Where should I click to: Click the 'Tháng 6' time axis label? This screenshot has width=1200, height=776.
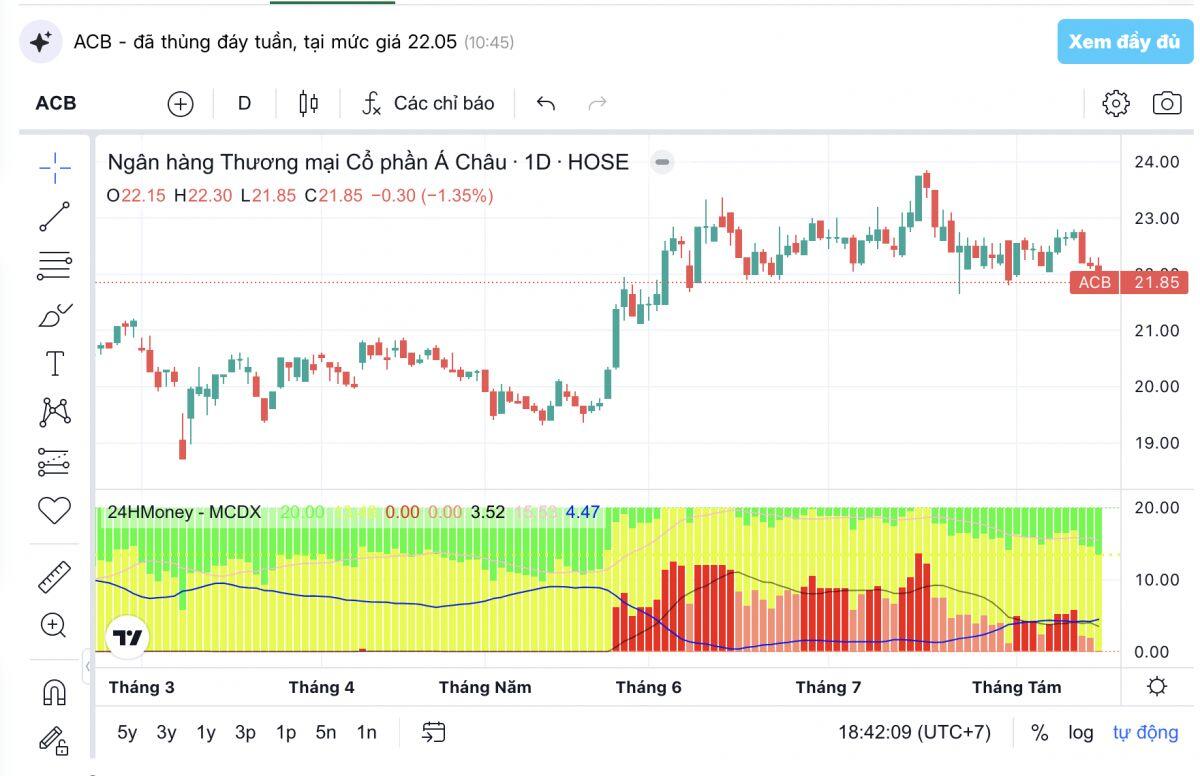pyautogui.click(x=648, y=687)
